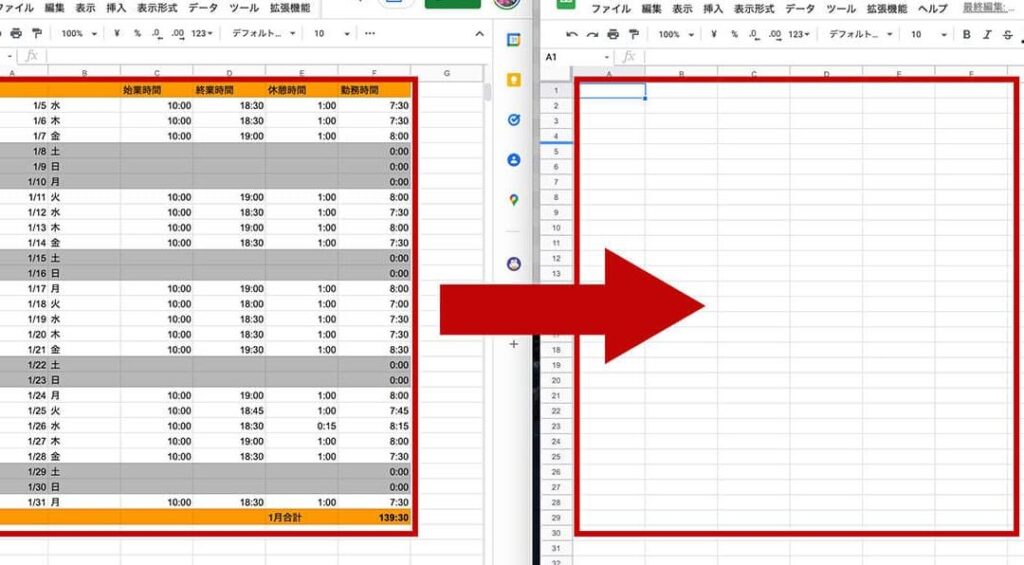Image resolution: width=1024 pixels, height=565 pixels.
Task: Toggle Italic formatting in right window
Action: tap(986, 34)
